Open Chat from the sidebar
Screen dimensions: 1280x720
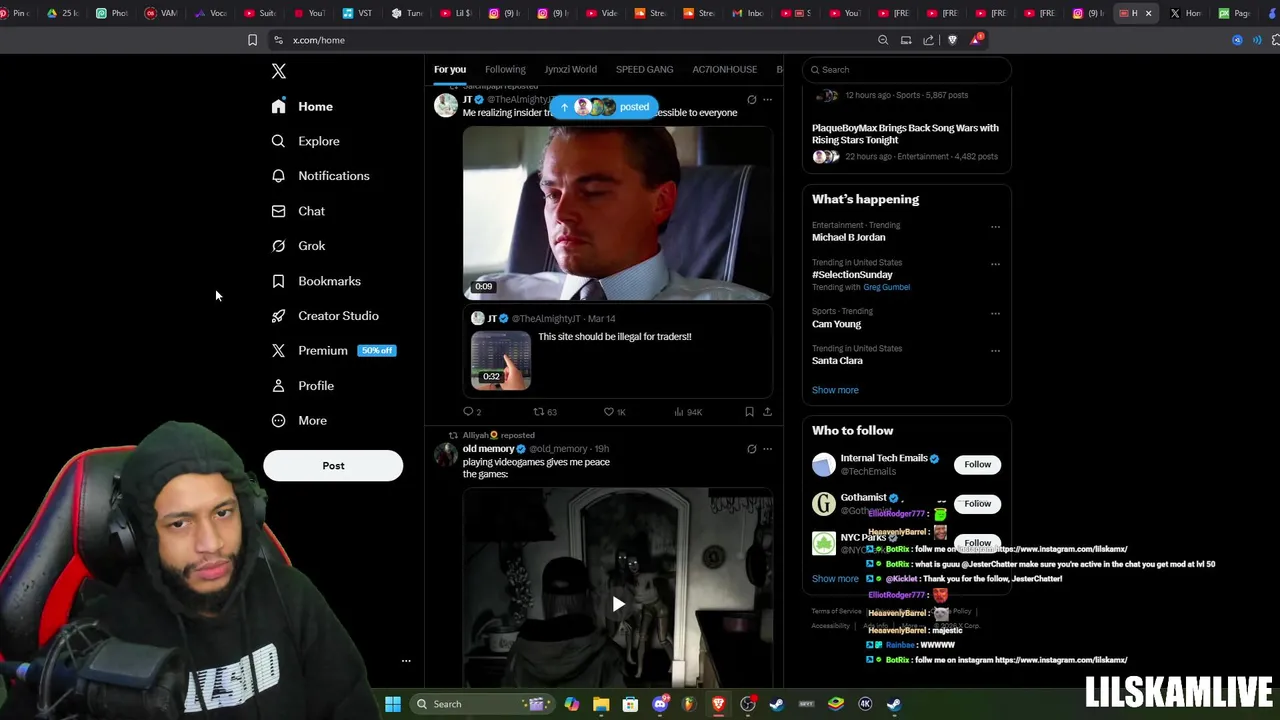pos(299,211)
